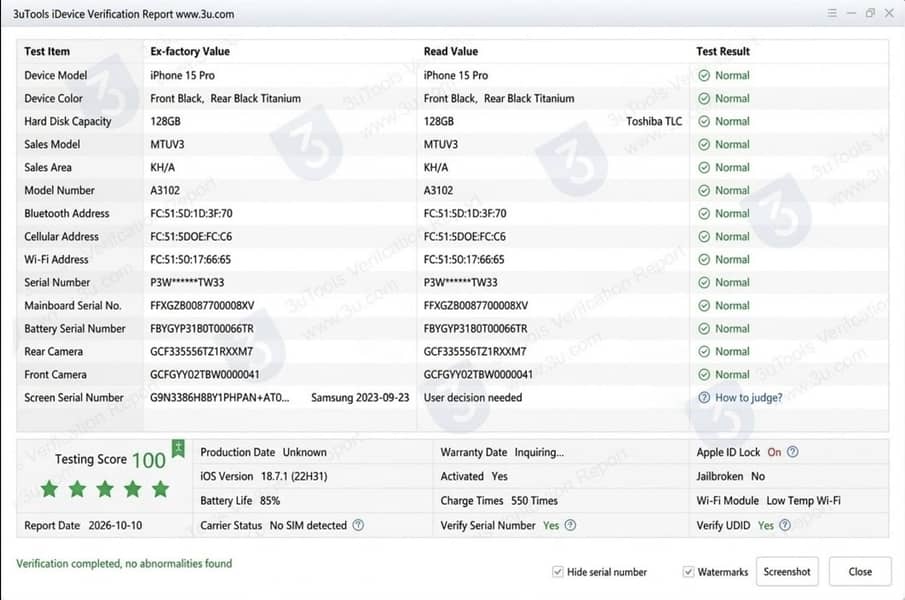Click the MTUV3 Sales Model ex-factory value

pos(167,144)
